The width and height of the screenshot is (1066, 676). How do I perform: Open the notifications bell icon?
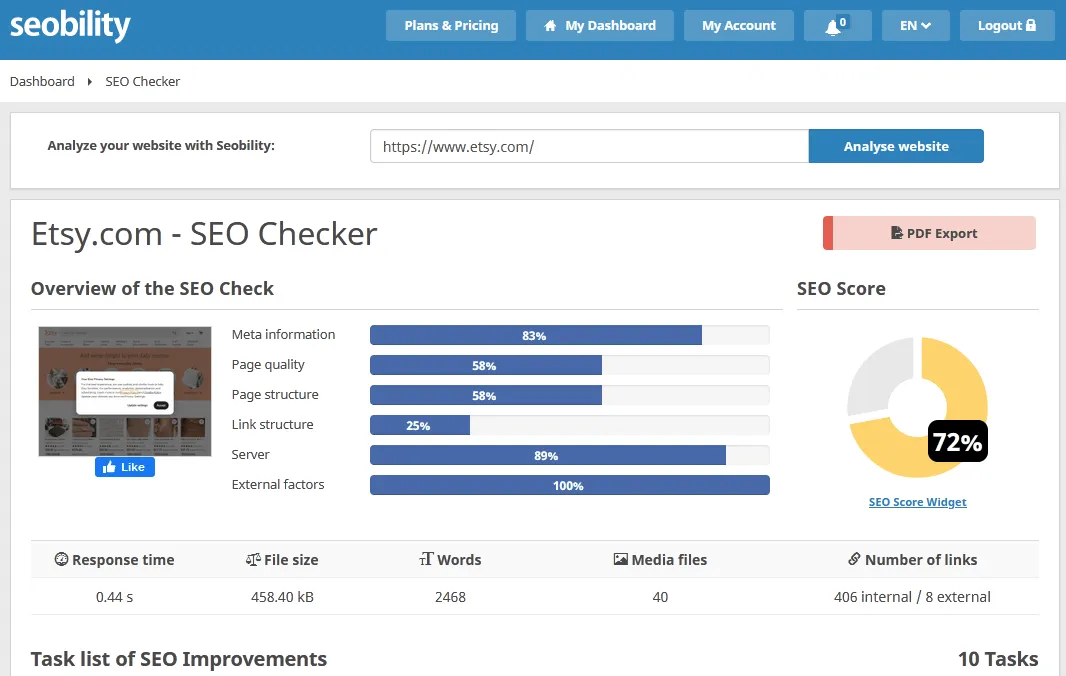833,26
